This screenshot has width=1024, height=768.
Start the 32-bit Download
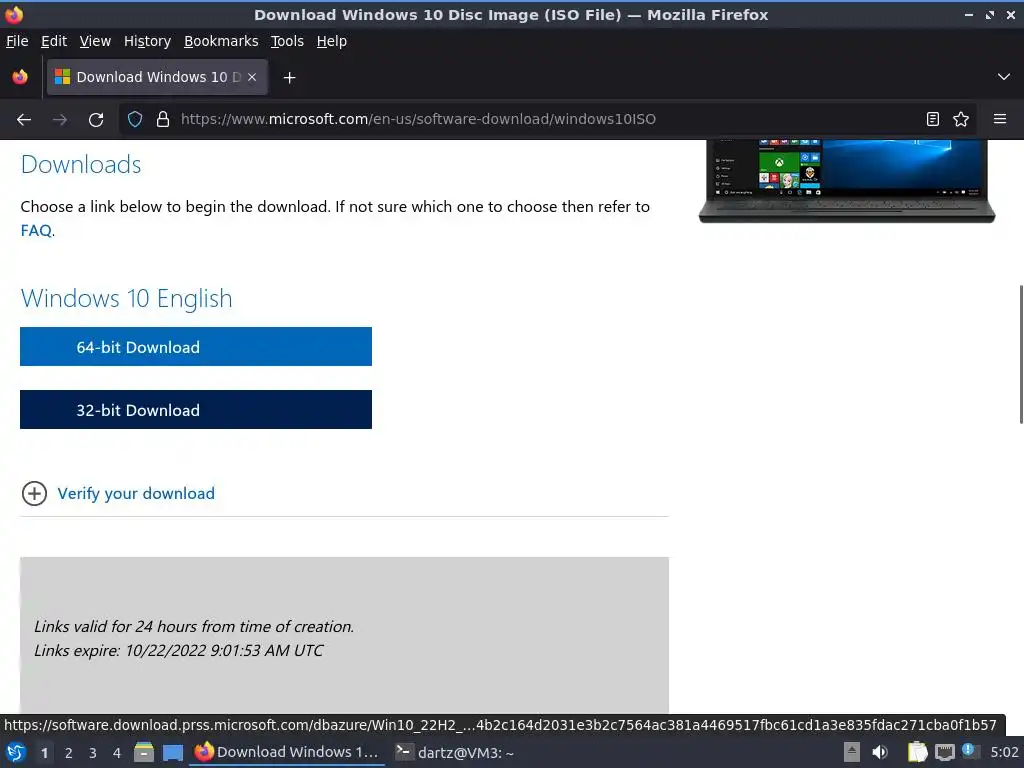pyautogui.click(x=196, y=409)
